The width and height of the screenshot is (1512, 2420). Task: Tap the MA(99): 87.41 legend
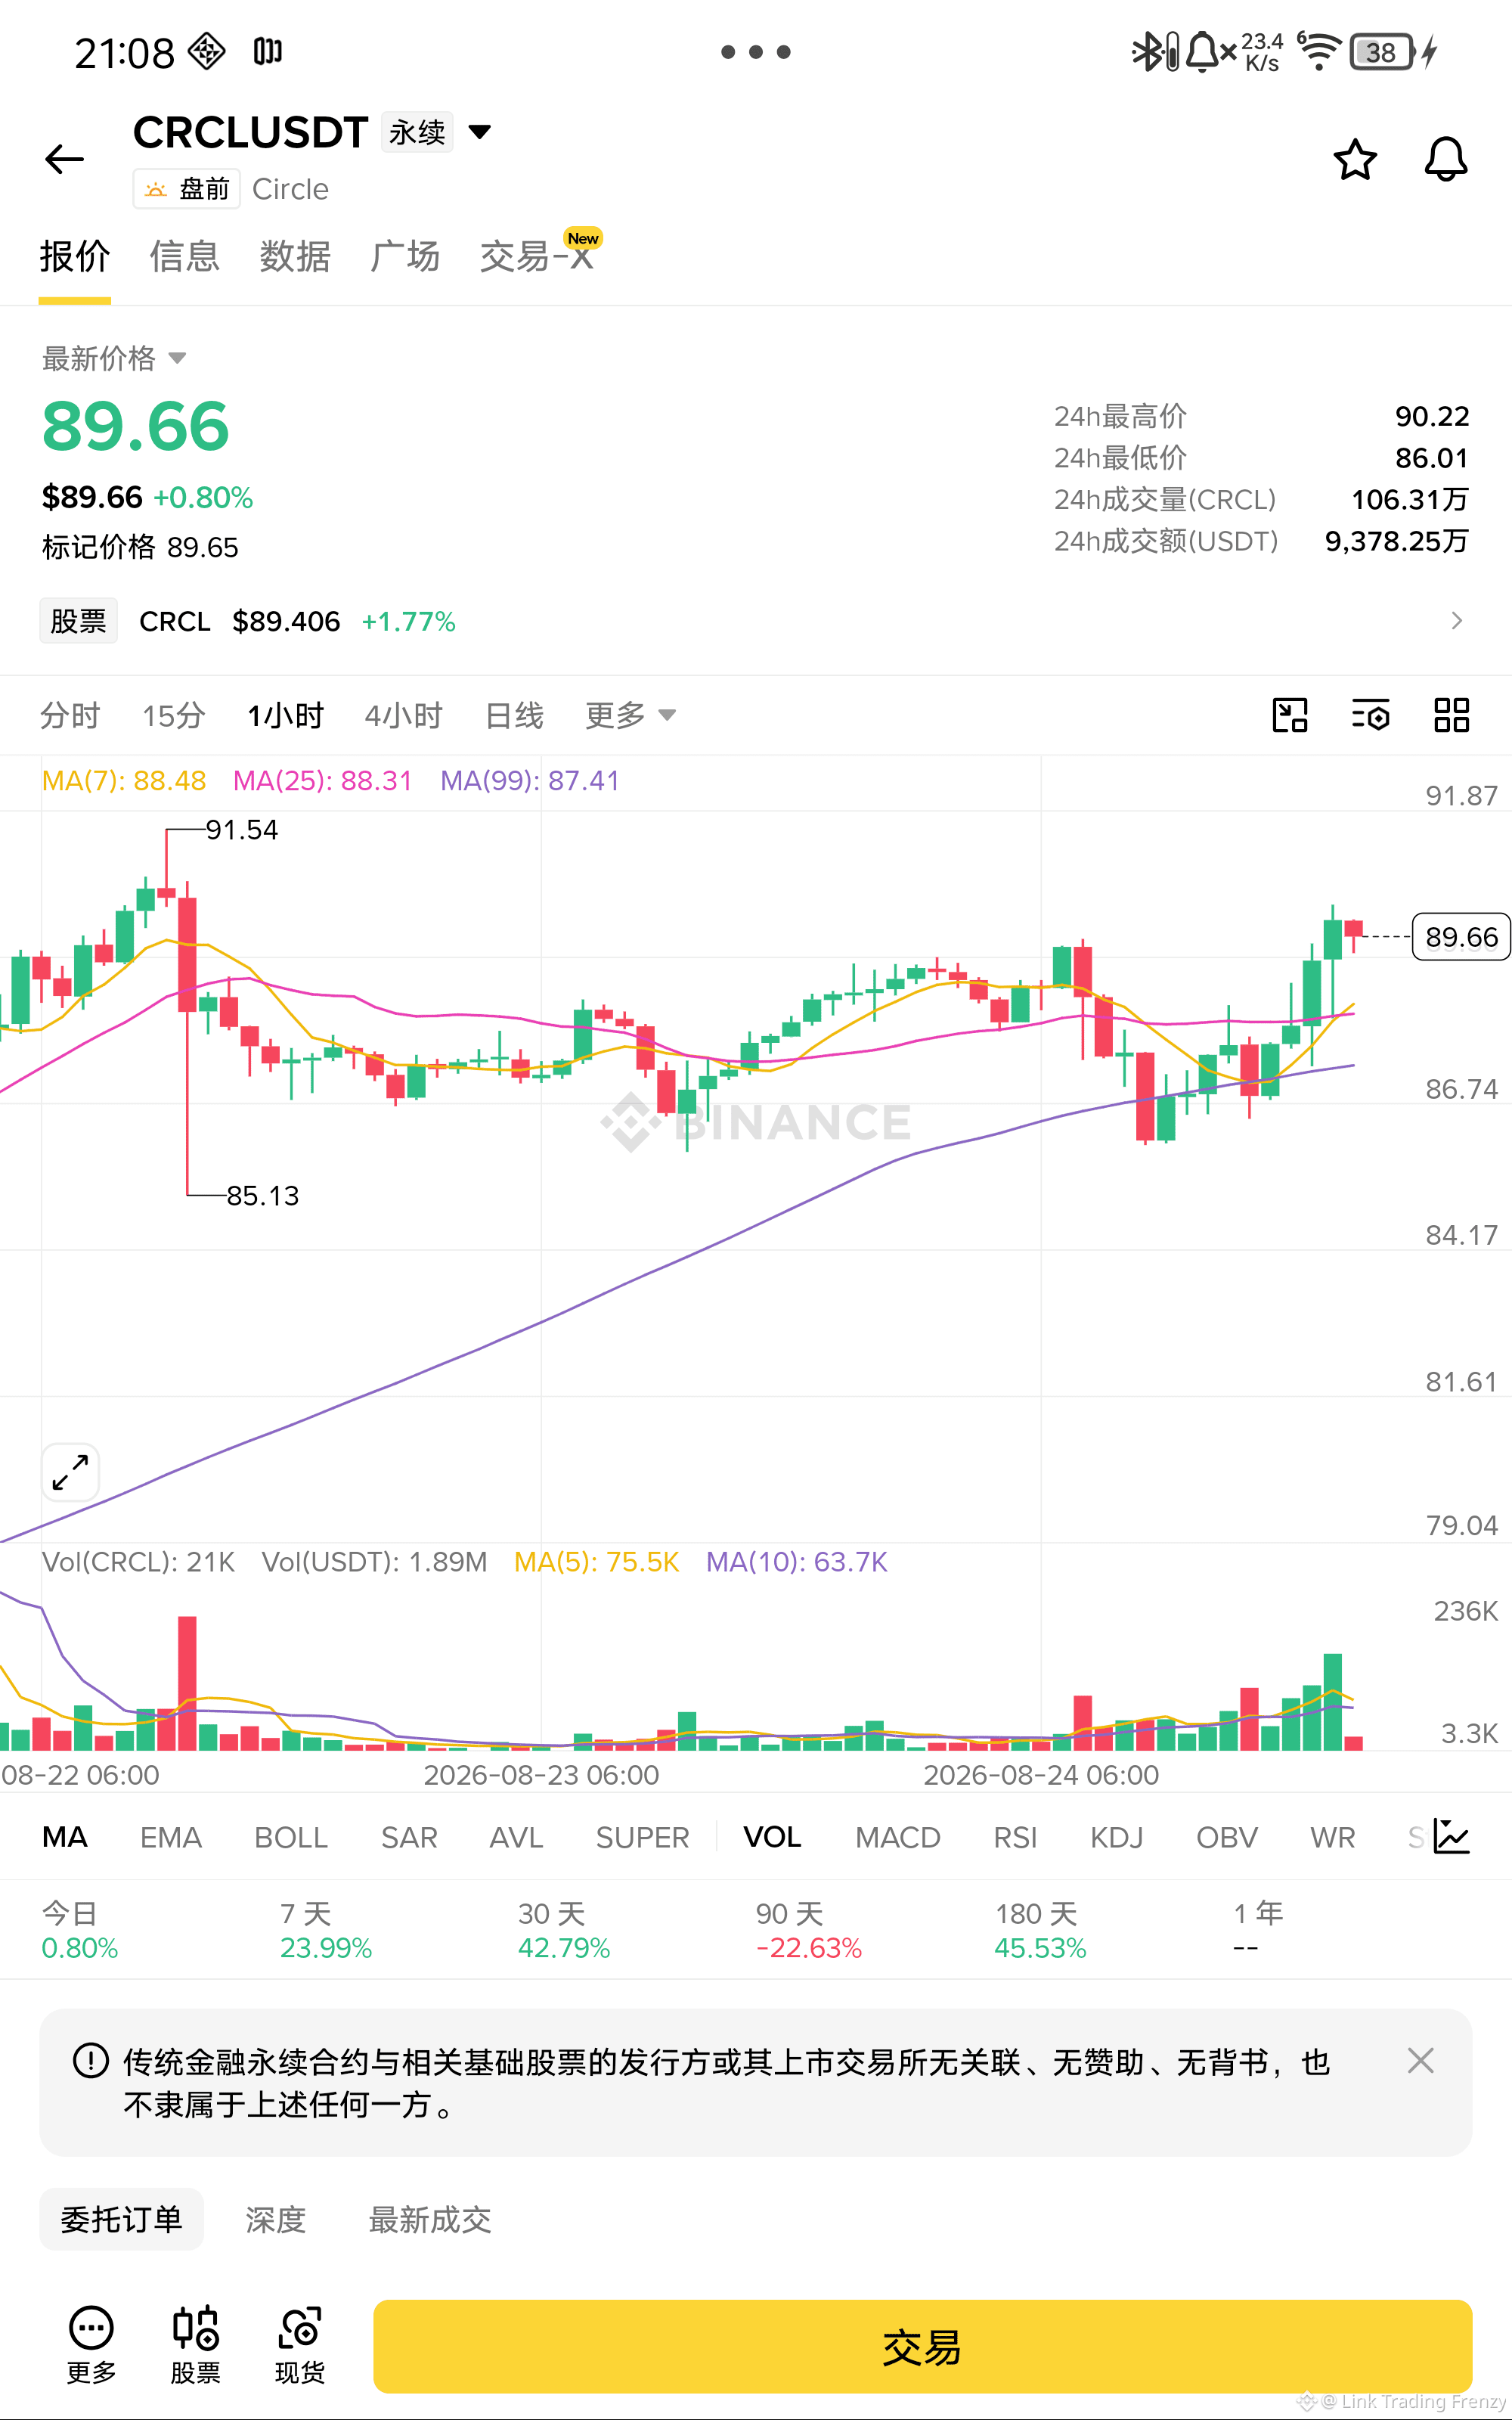530,780
